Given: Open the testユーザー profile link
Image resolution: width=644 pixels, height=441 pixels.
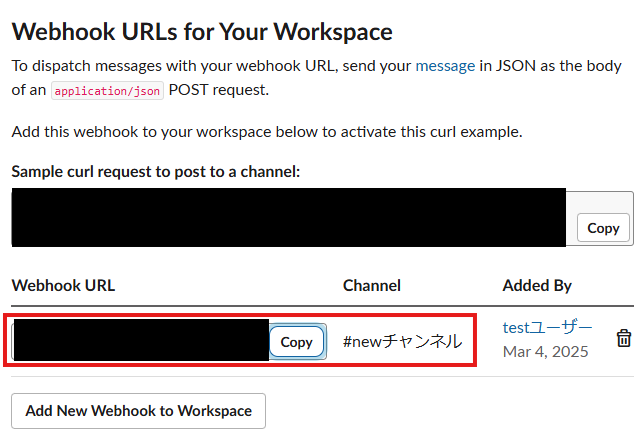Looking at the screenshot, I should (x=547, y=327).
